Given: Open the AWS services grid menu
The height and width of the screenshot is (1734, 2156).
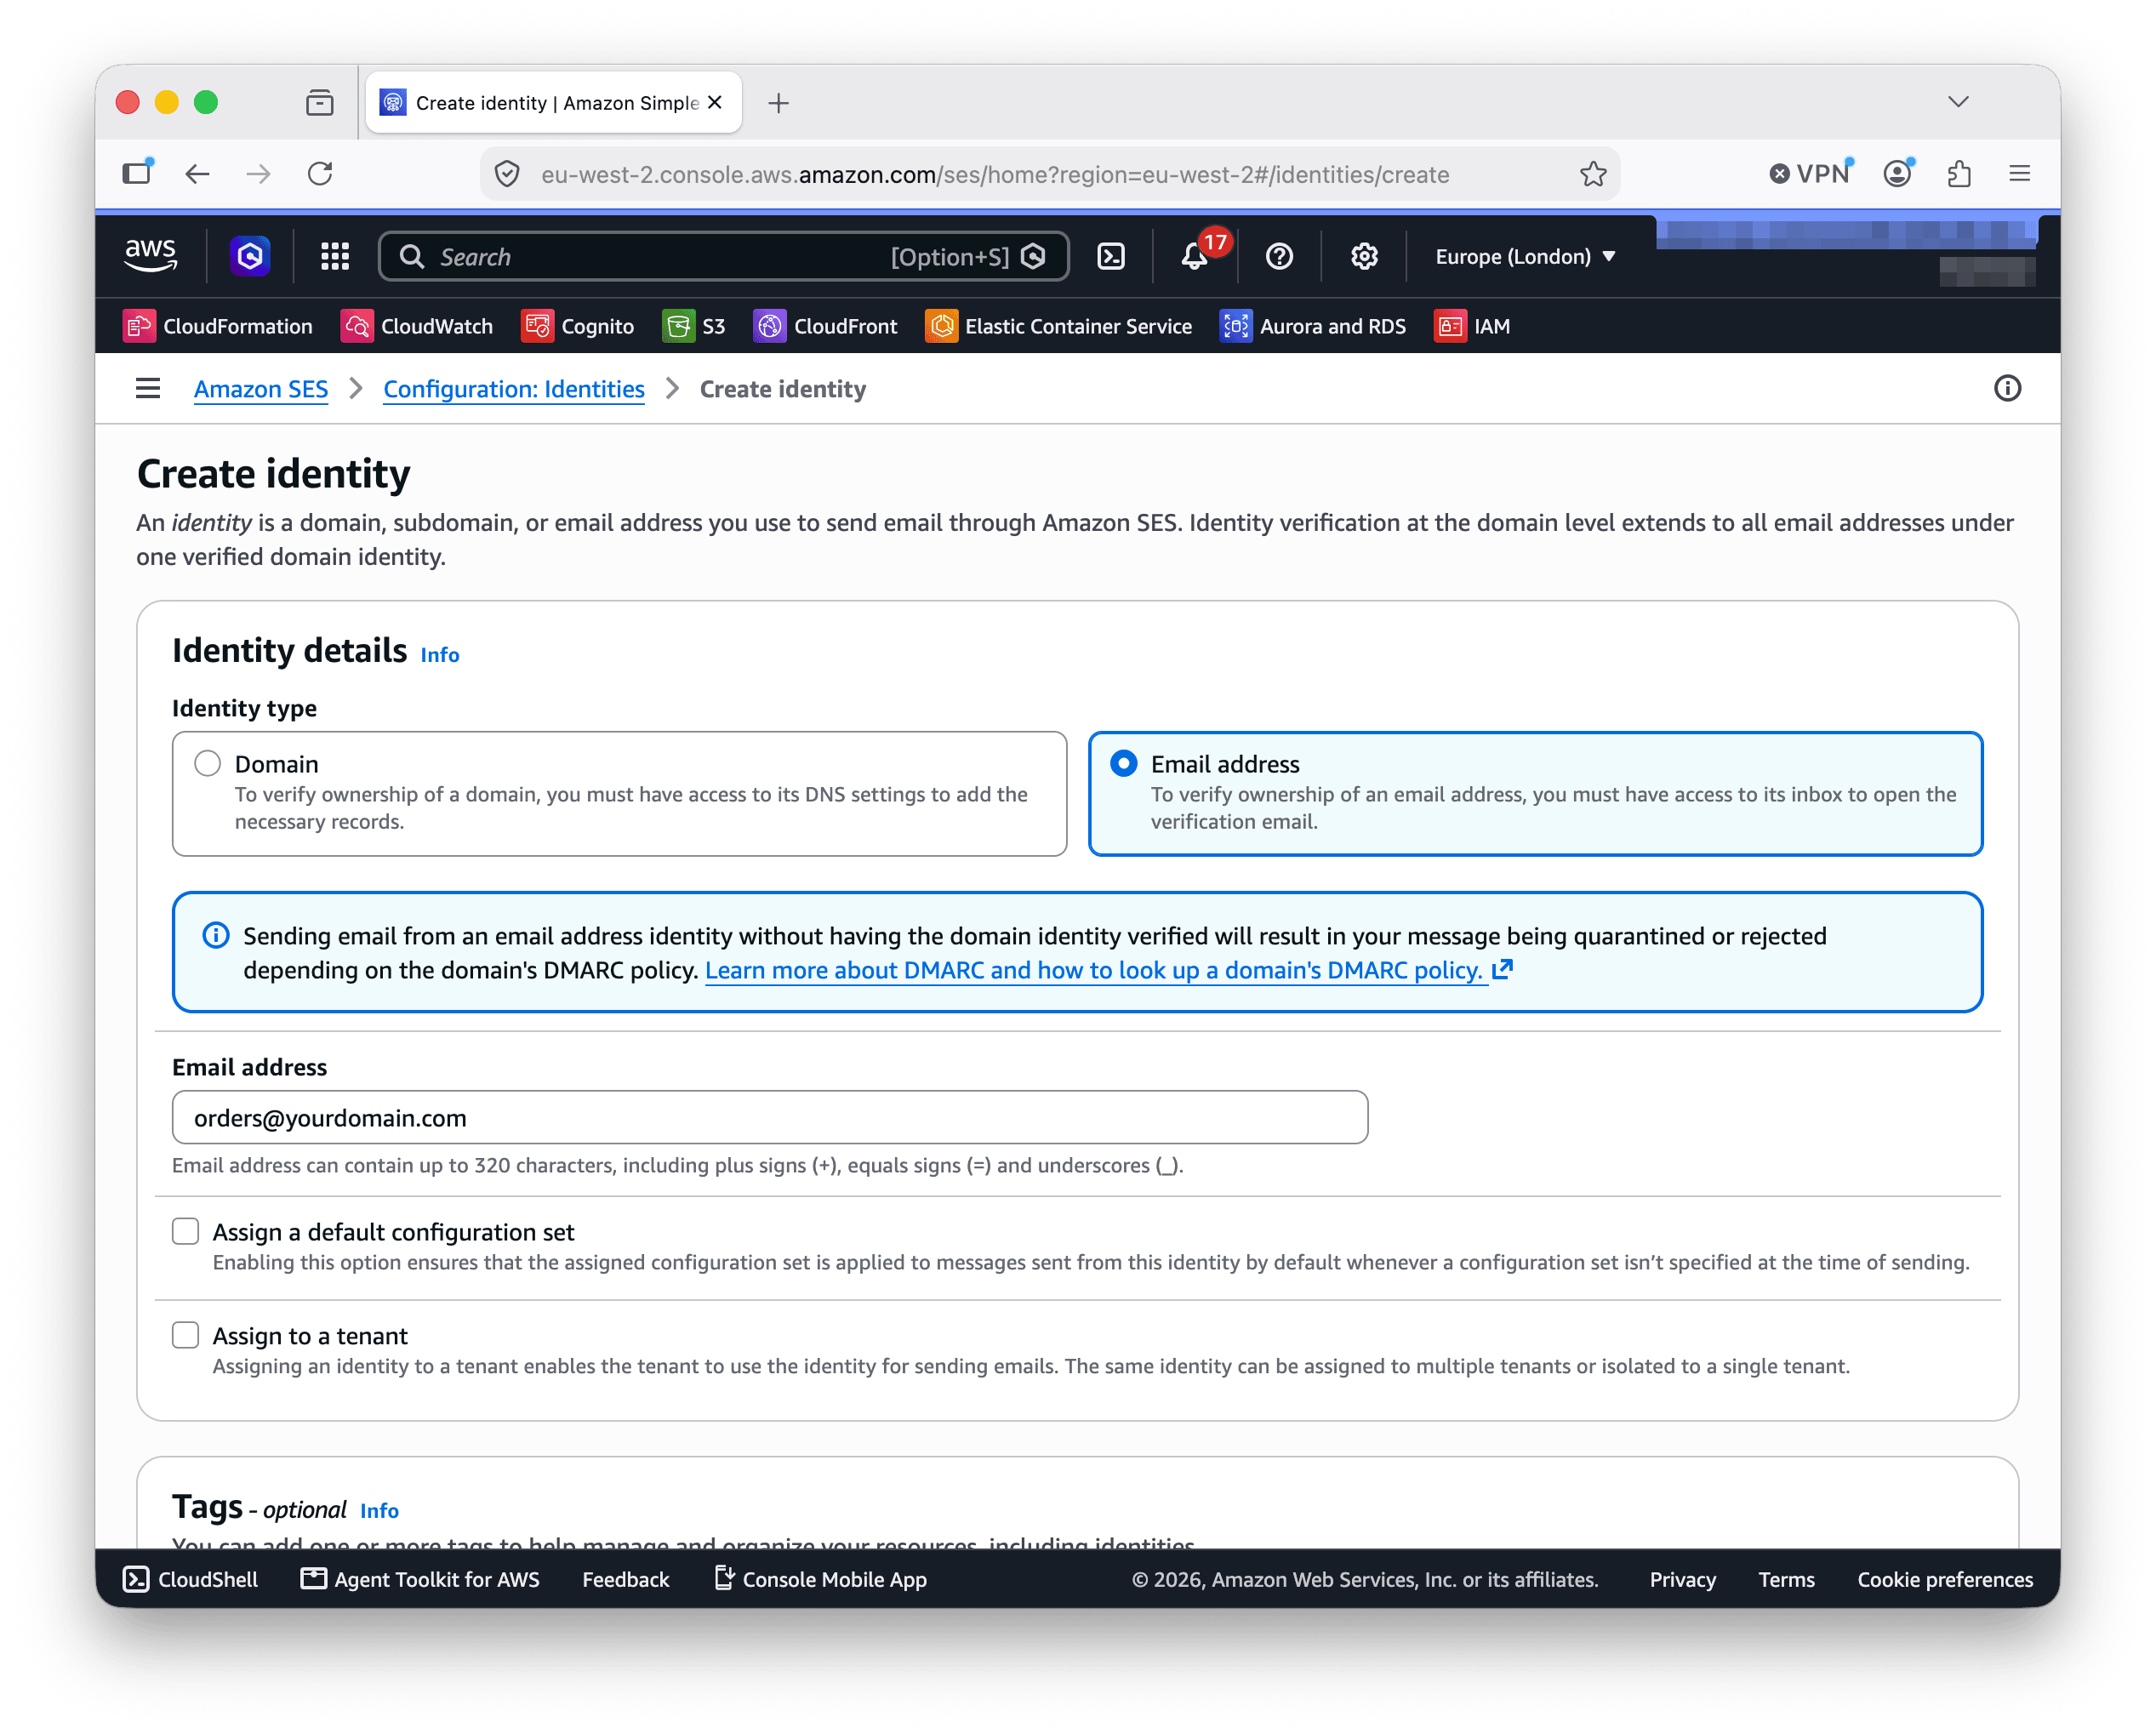Looking at the screenshot, I should (335, 256).
